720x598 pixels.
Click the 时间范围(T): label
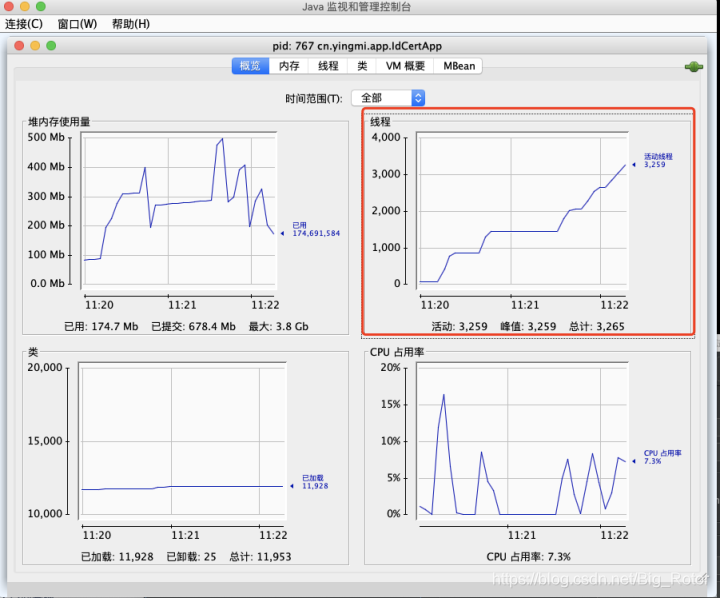click(x=314, y=98)
